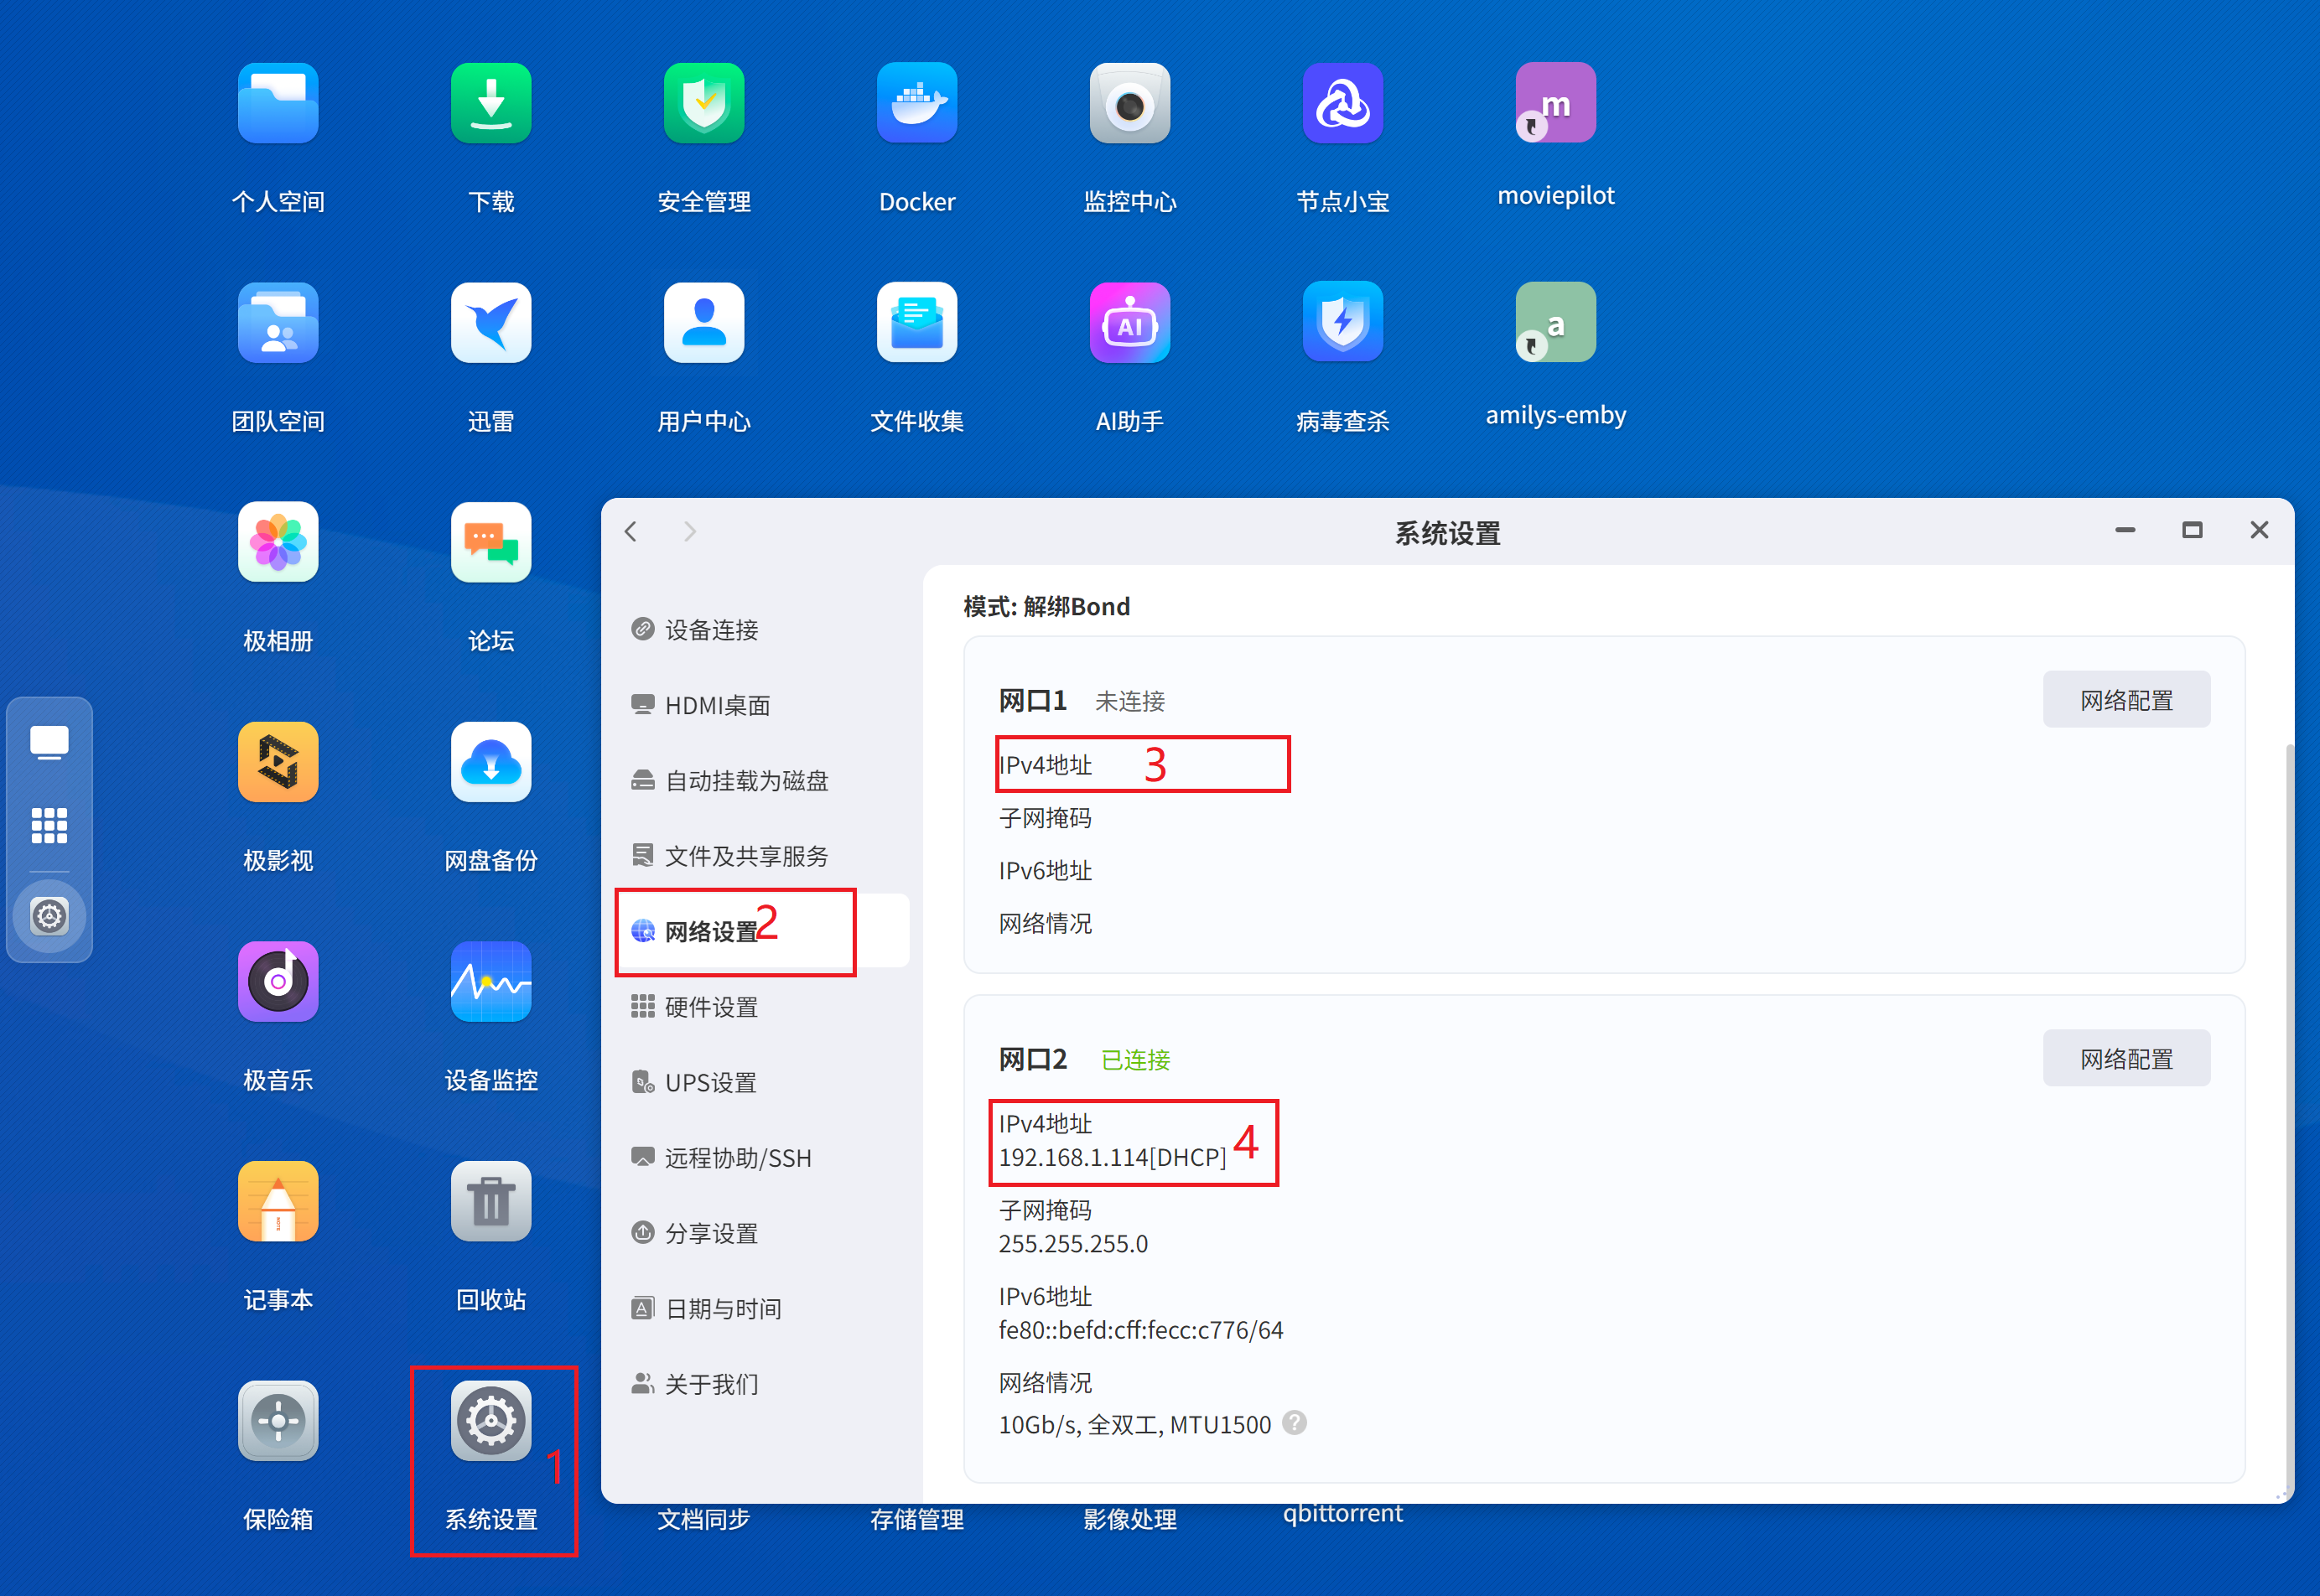Image resolution: width=2320 pixels, height=1596 pixels.
Task: Open the 记事本 notepad app
Action: [x=278, y=1201]
